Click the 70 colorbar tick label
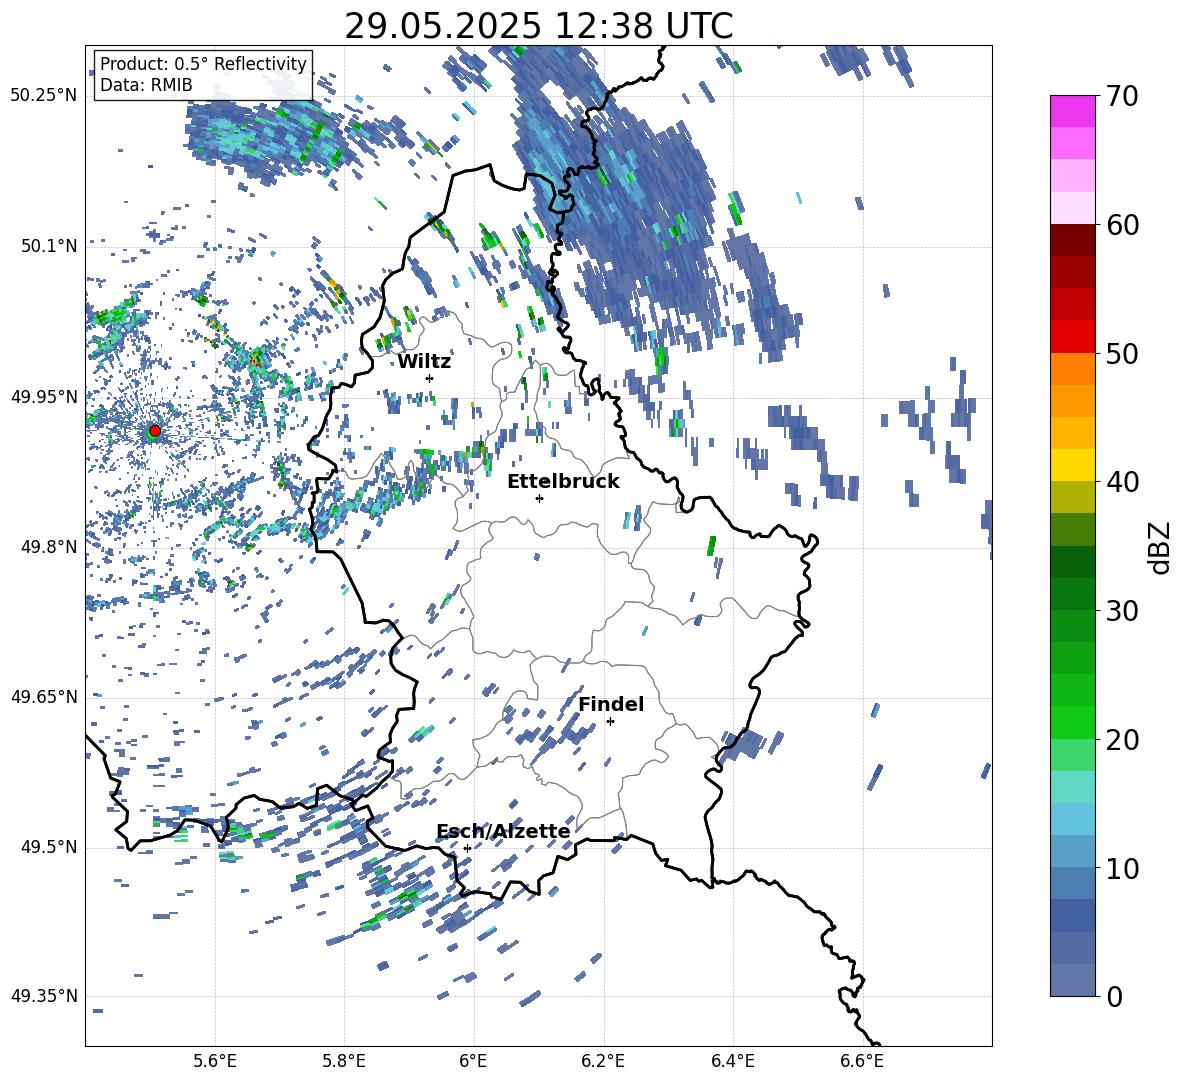Image resolution: width=1184 pixels, height=1081 pixels. pyautogui.click(x=1122, y=96)
